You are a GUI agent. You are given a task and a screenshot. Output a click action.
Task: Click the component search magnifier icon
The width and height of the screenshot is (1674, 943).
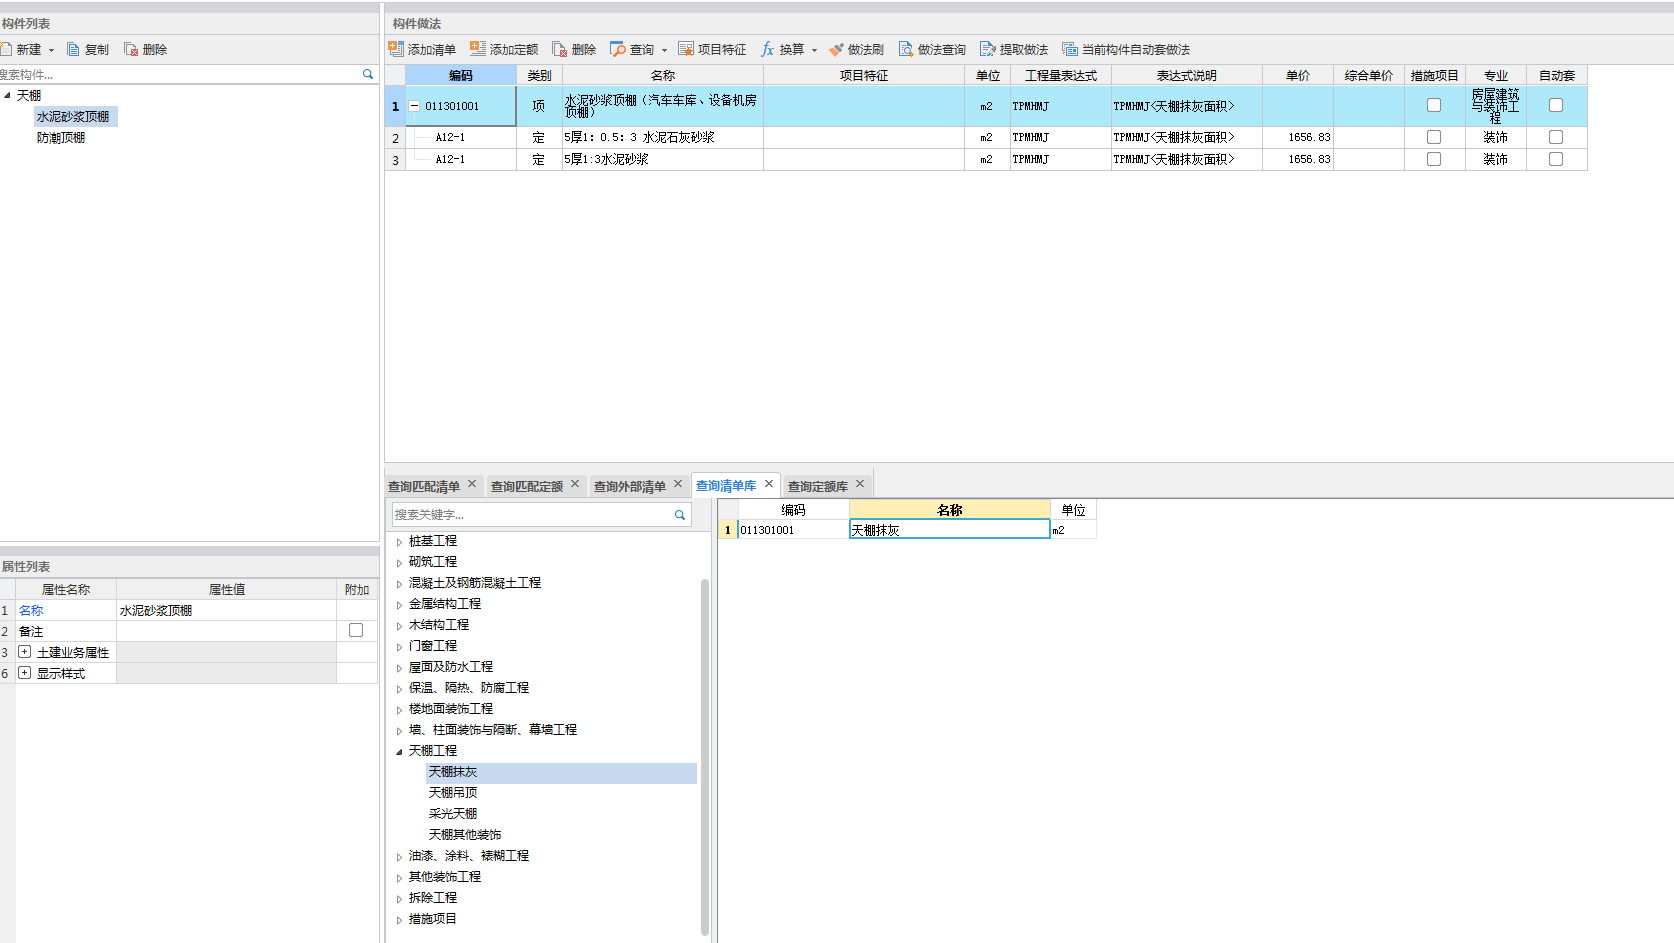pos(368,74)
